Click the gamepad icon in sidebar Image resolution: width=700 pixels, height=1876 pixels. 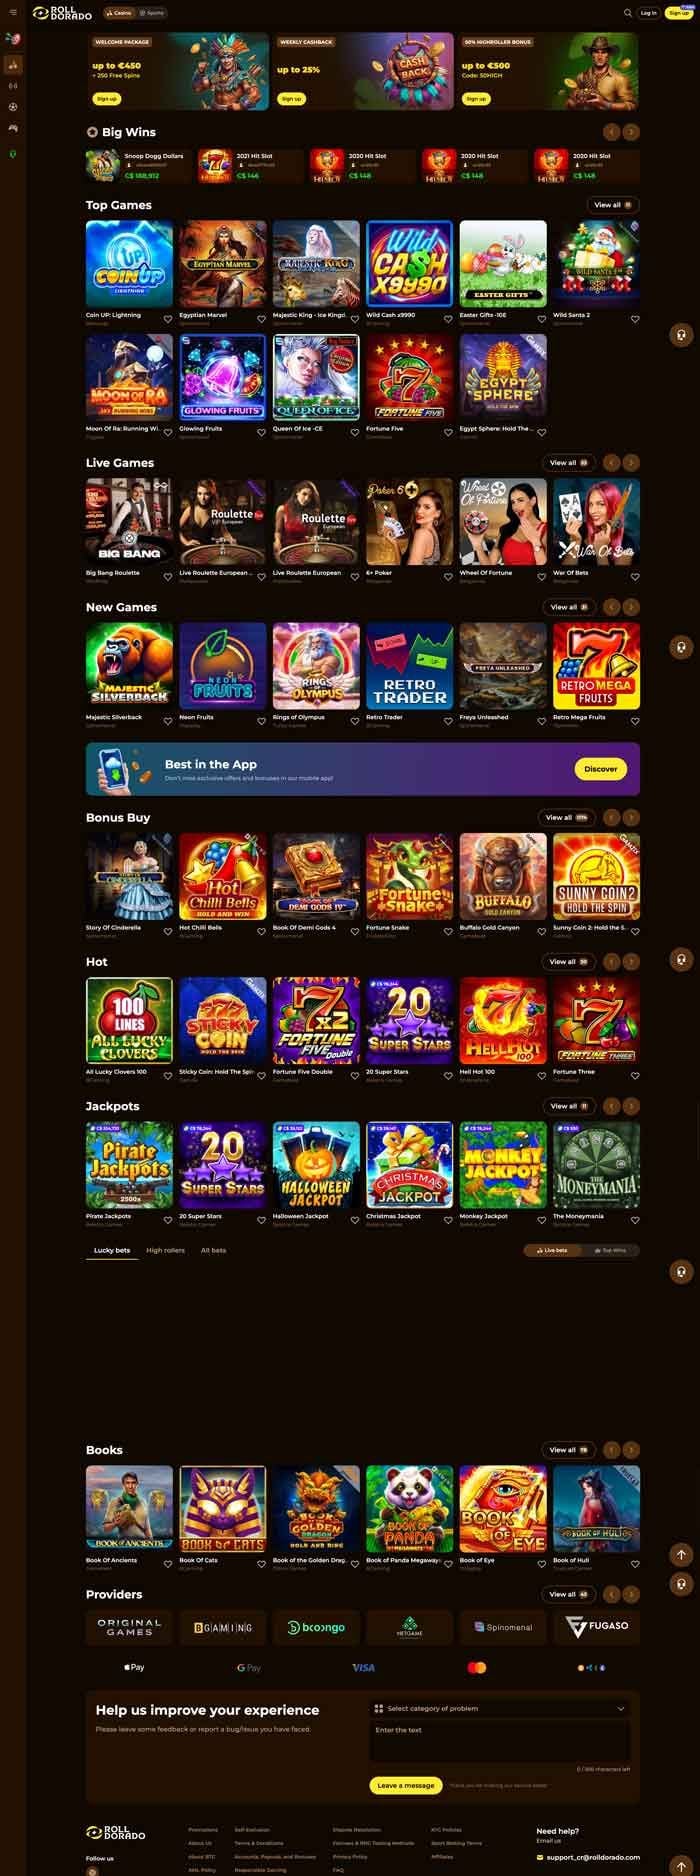(13, 128)
